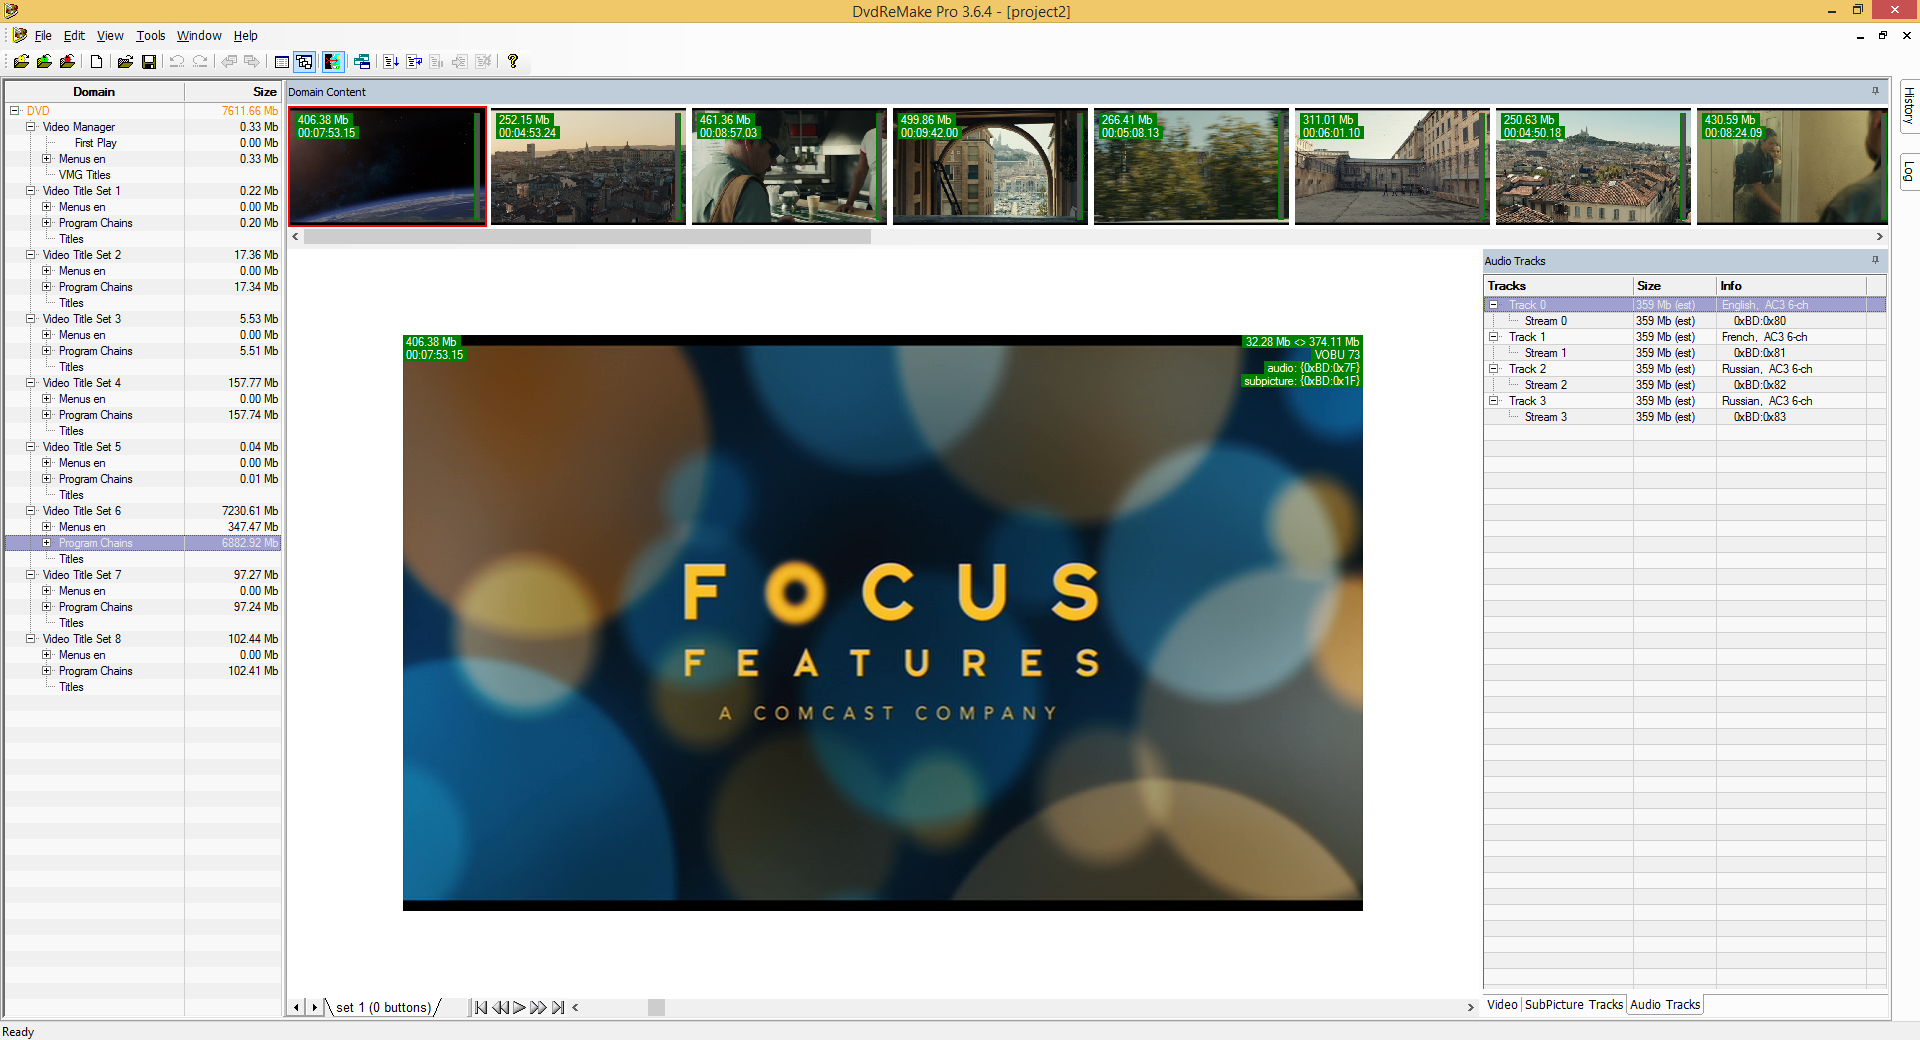Expand Program Chains under Video Title Set 4

click(x=47, y=415)
